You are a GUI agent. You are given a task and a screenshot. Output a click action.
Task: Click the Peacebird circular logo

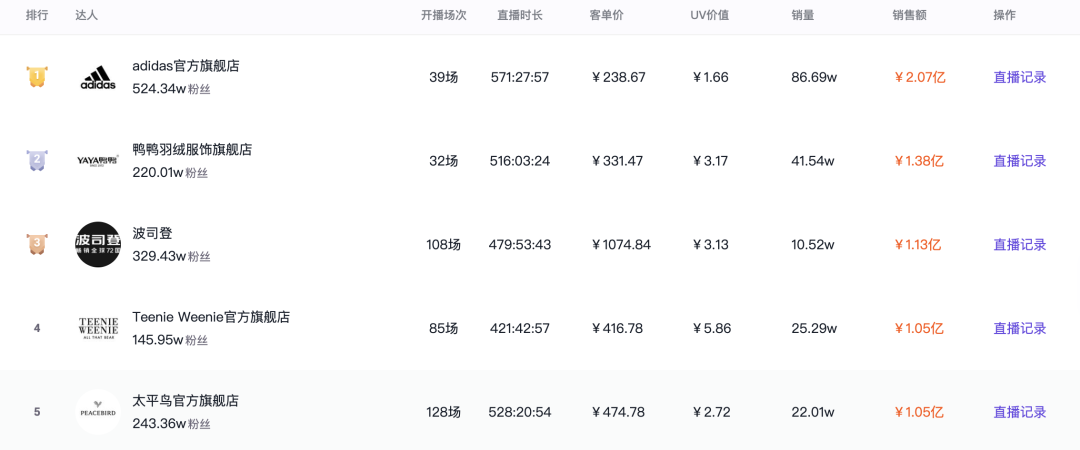[98, 412]
